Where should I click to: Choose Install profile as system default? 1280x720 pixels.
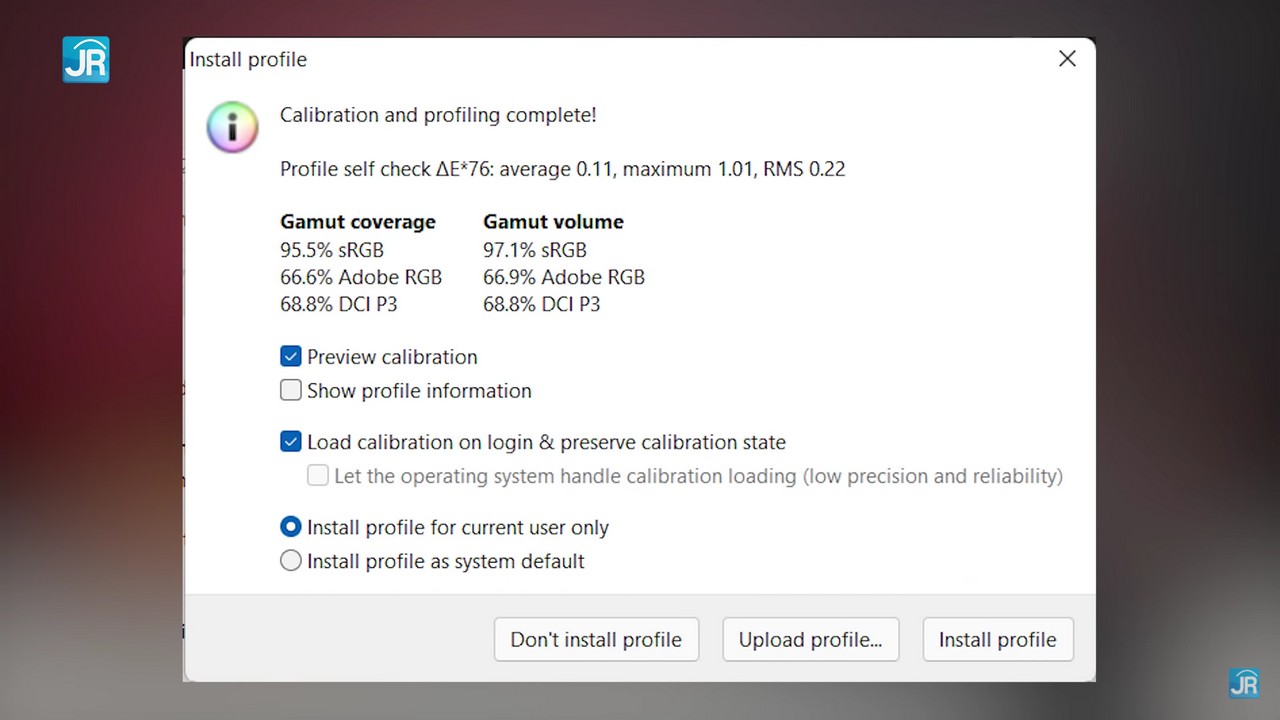291,561
